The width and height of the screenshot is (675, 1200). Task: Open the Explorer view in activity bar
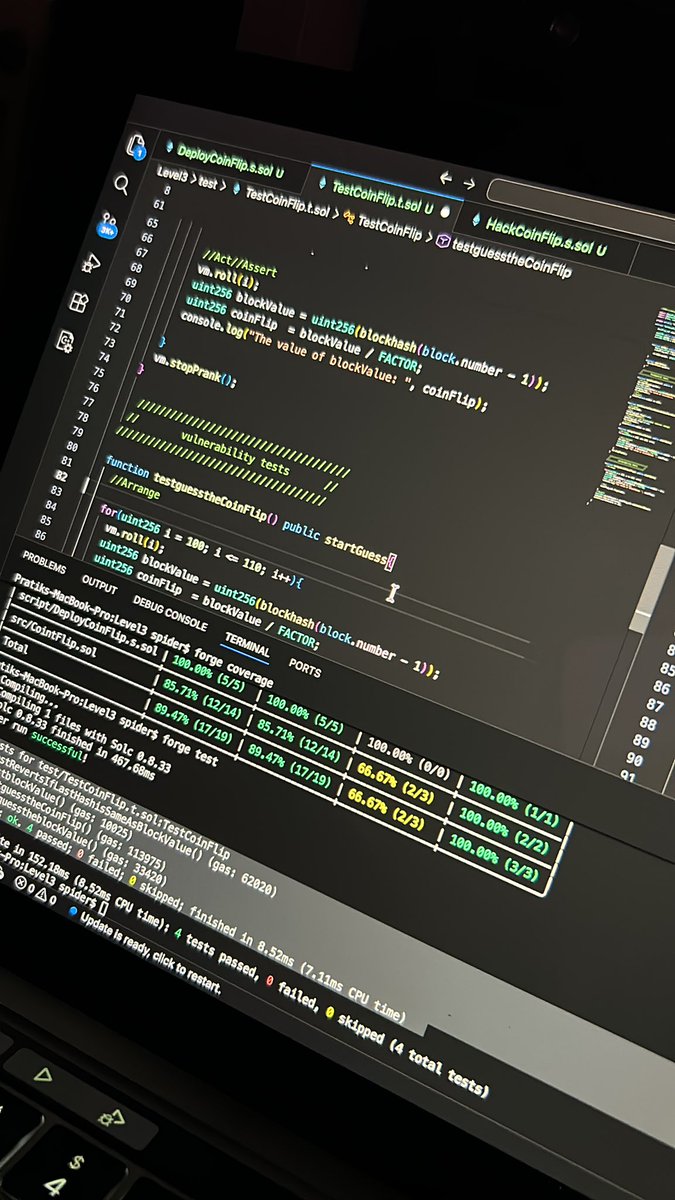point(137,149)
